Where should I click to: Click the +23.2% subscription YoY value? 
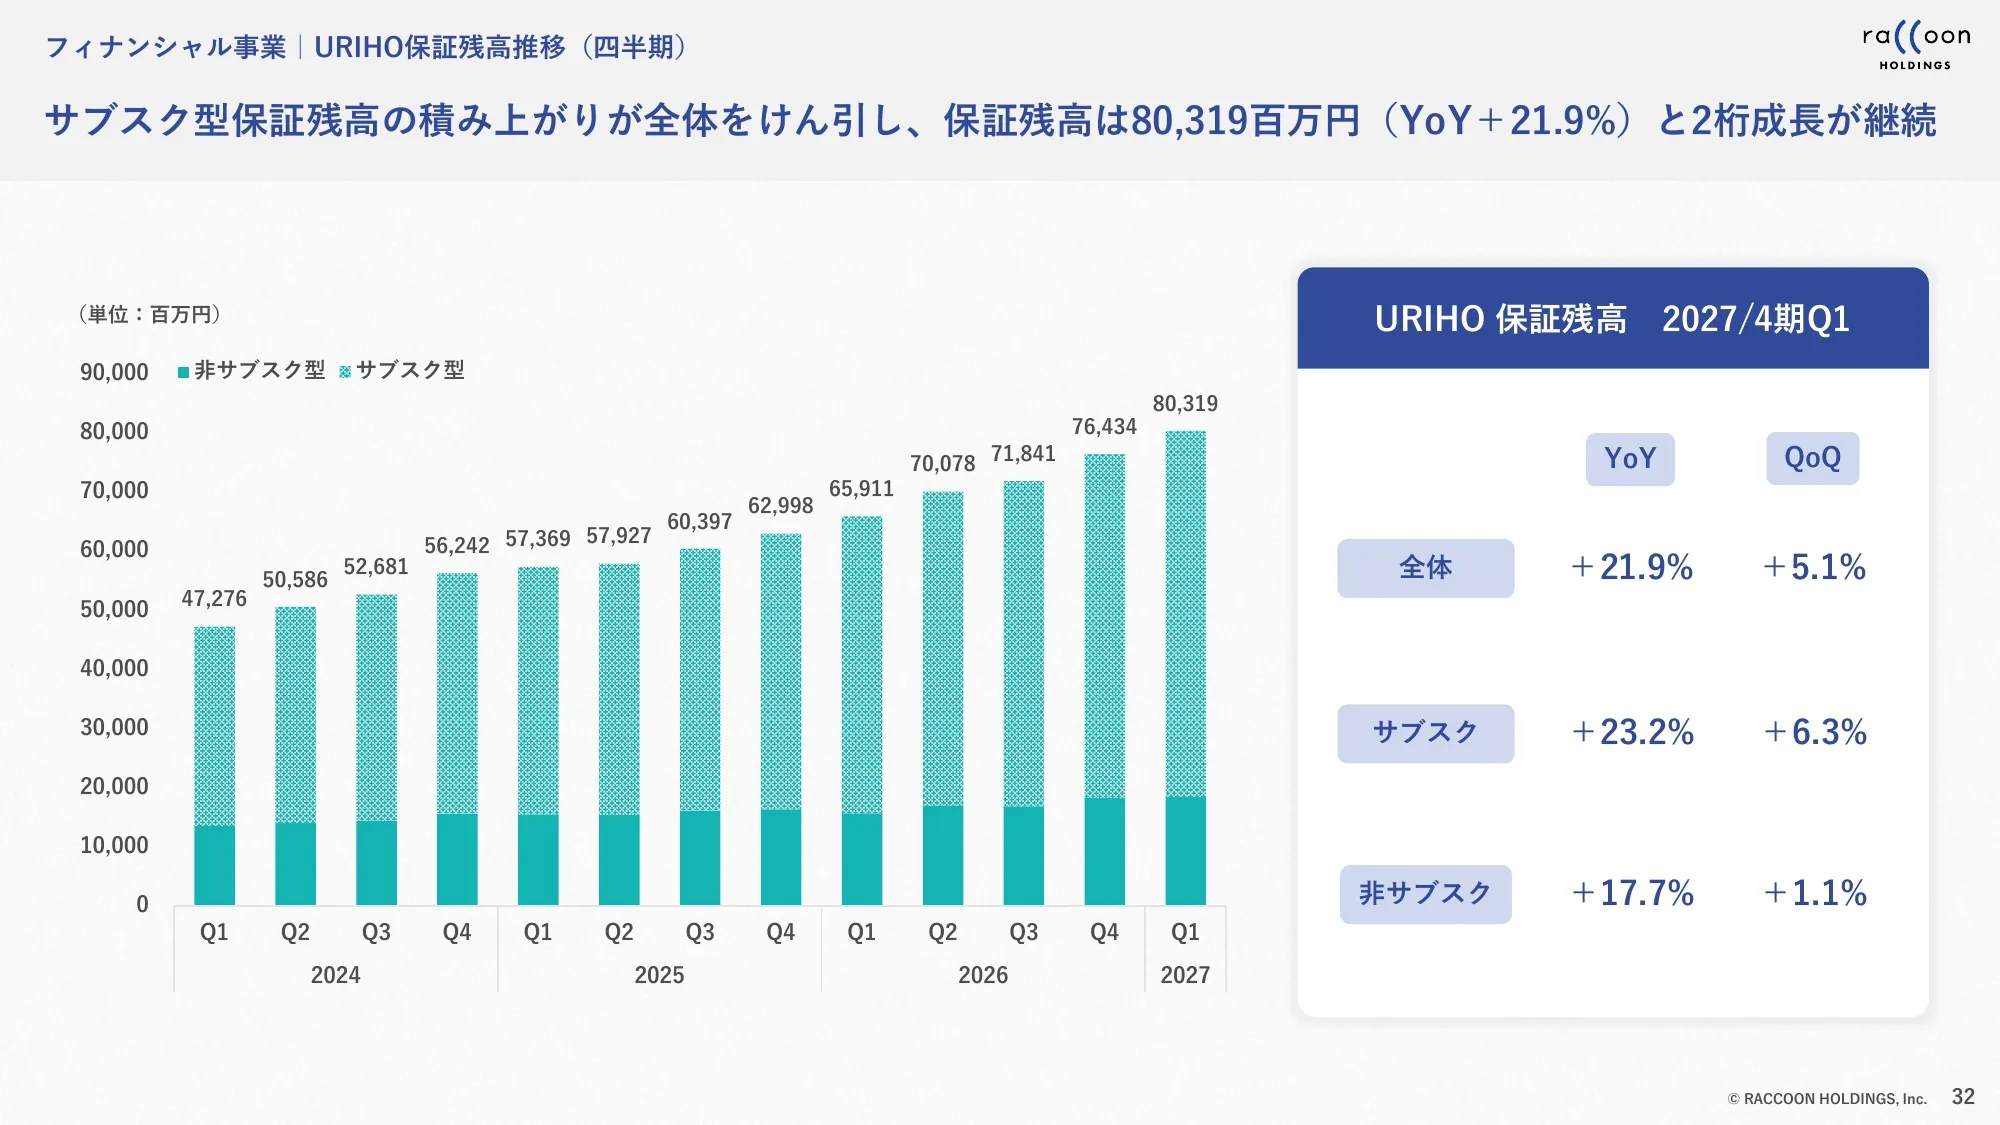click(1632, 733)
